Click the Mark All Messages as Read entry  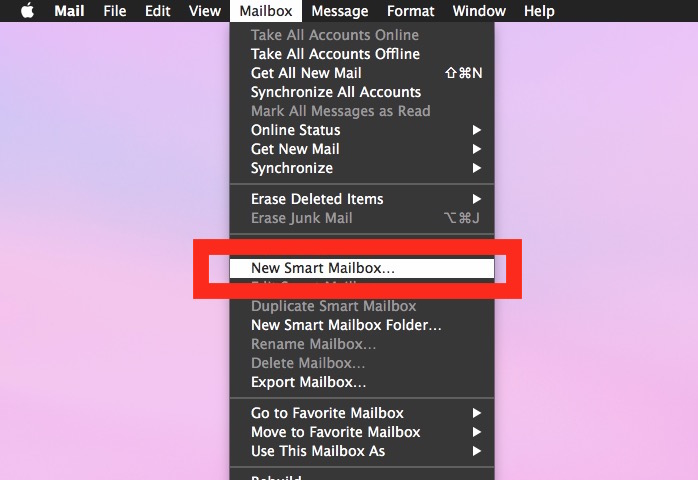pos(362,111)
